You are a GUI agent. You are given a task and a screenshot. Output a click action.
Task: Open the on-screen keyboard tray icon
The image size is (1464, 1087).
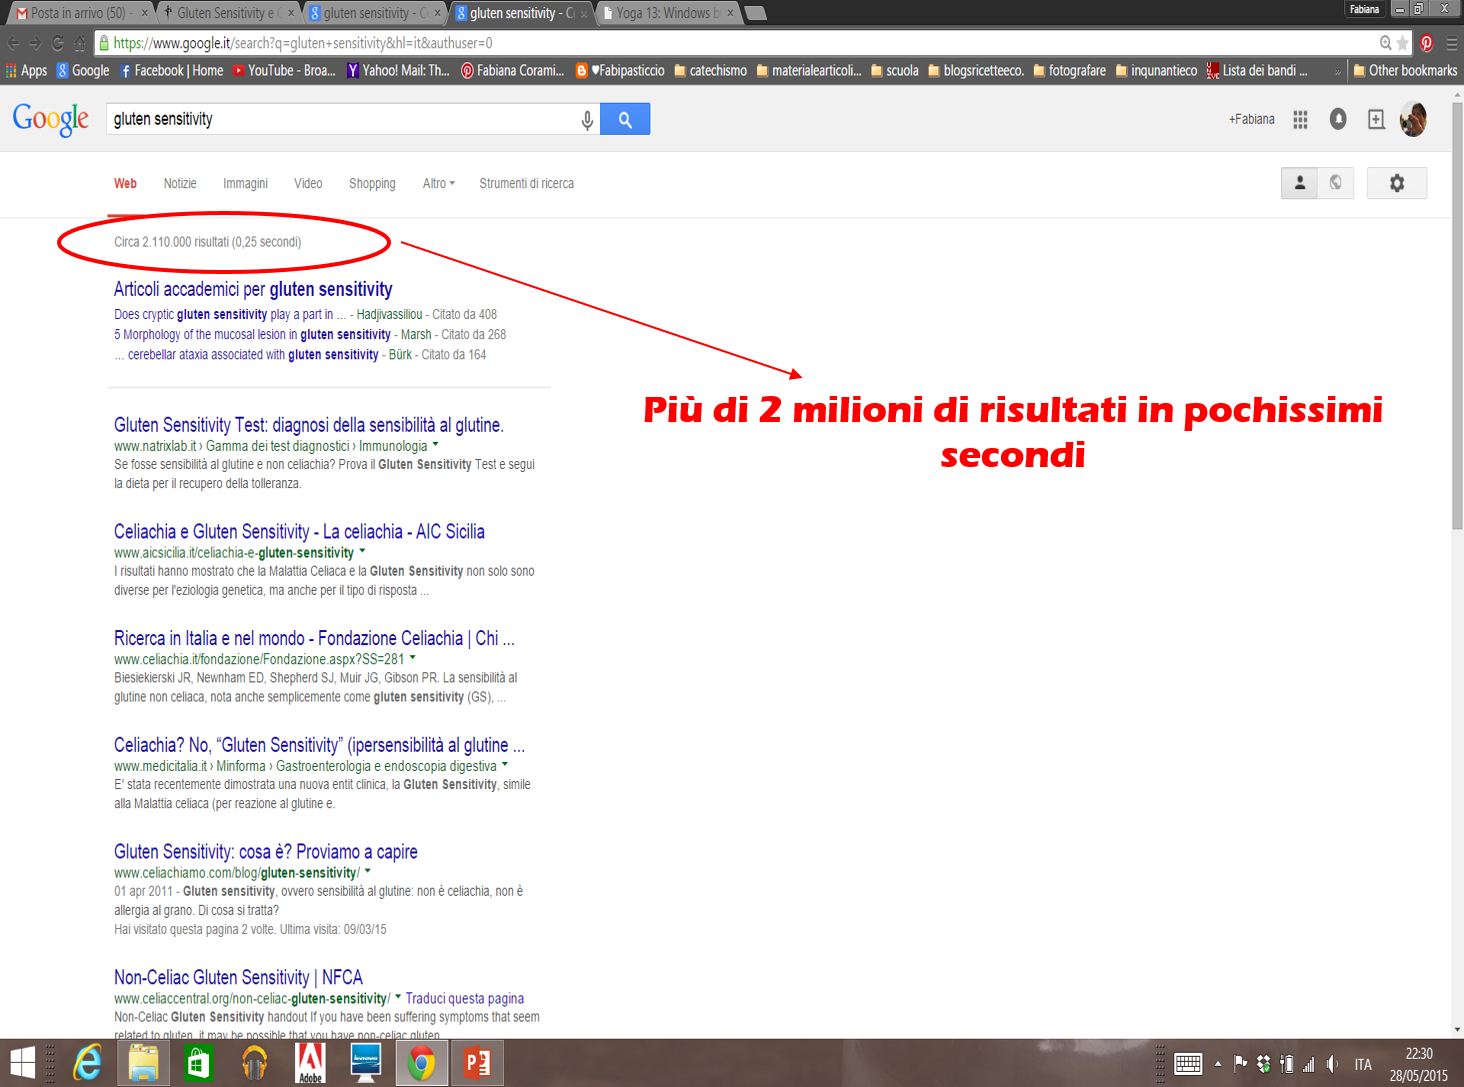[1188, 1064]
